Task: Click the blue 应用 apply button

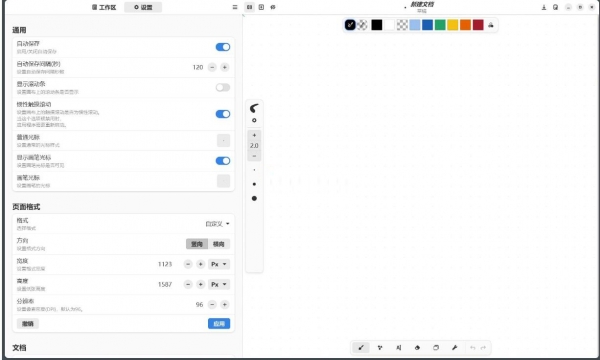Action: (219, 324)
